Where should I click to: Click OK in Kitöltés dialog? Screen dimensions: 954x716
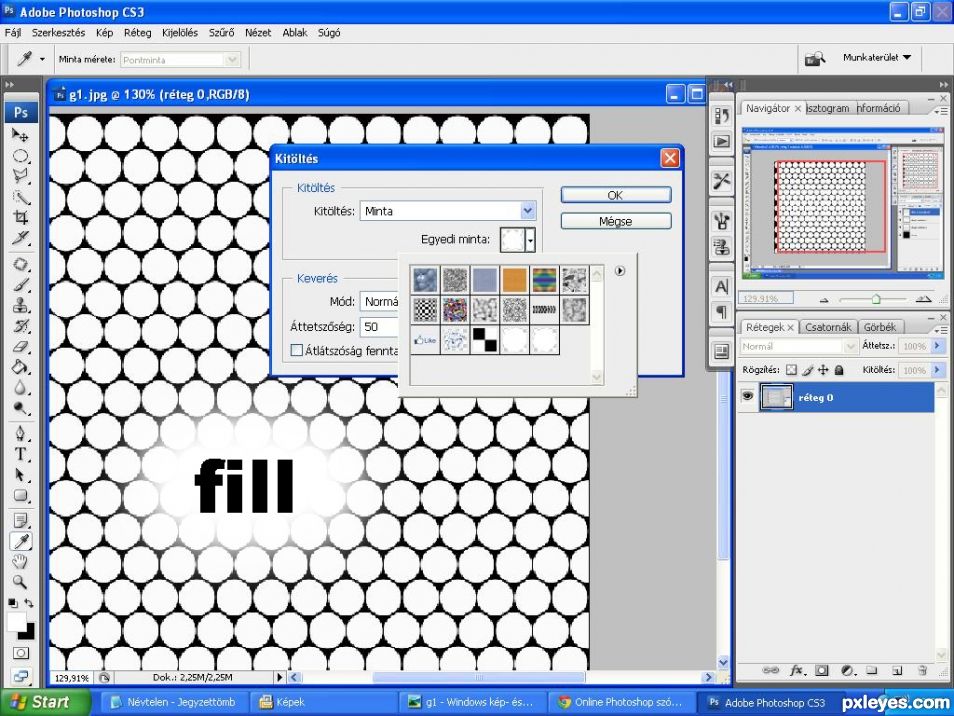pos(616,195)
